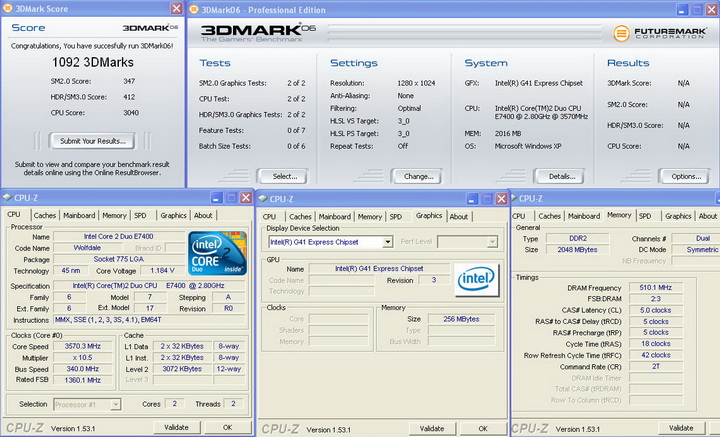Open About tab in middle CPU-Z window

[458, 217]
